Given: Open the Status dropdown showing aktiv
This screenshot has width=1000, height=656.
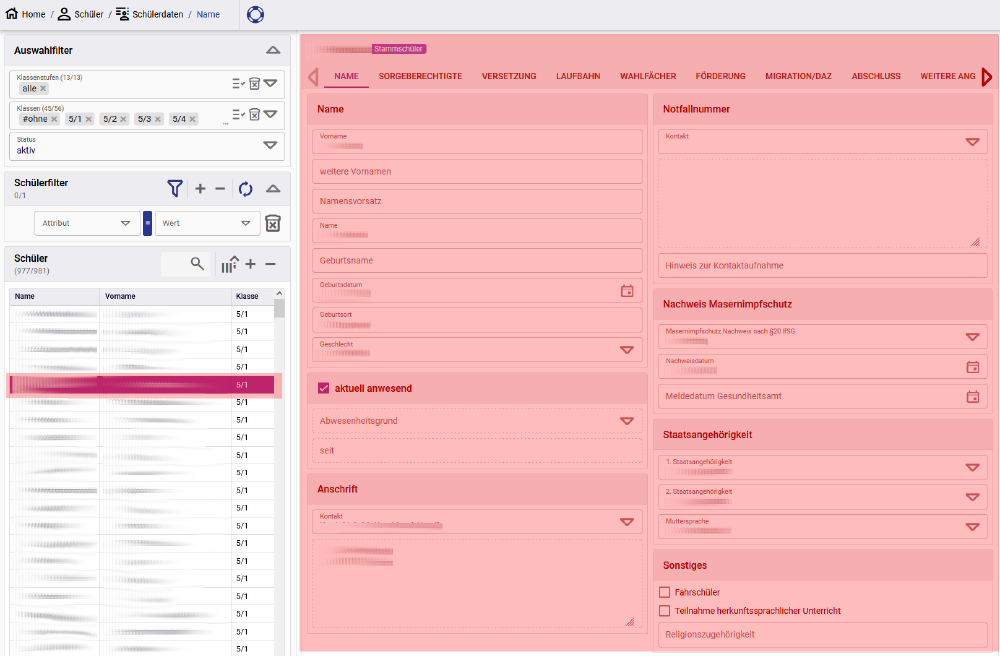Looking at the screenshot, I should click(x=269, y=145).
